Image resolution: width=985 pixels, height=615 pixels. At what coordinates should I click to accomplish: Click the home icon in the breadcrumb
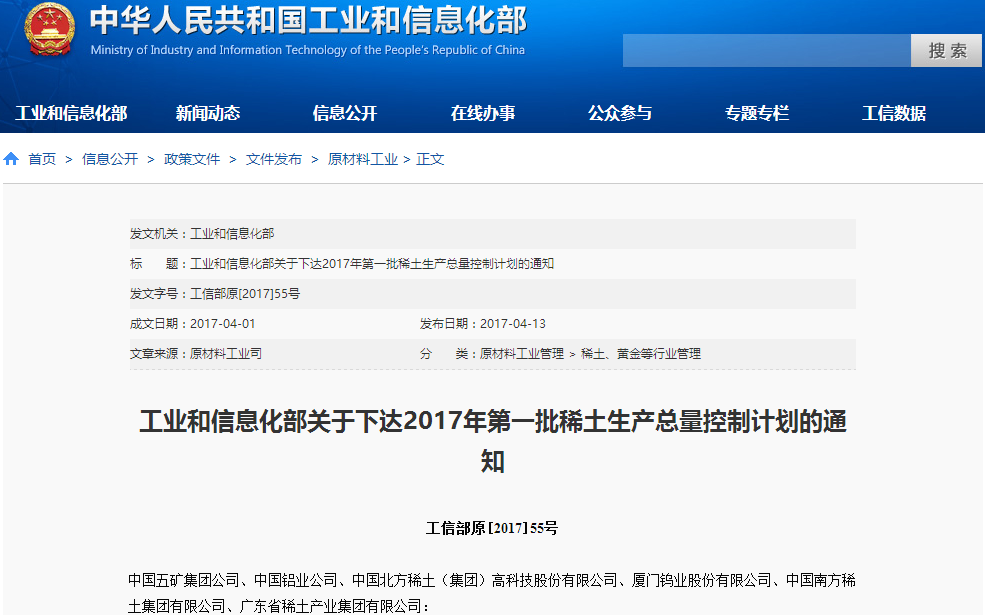click(x=10, y=157)
